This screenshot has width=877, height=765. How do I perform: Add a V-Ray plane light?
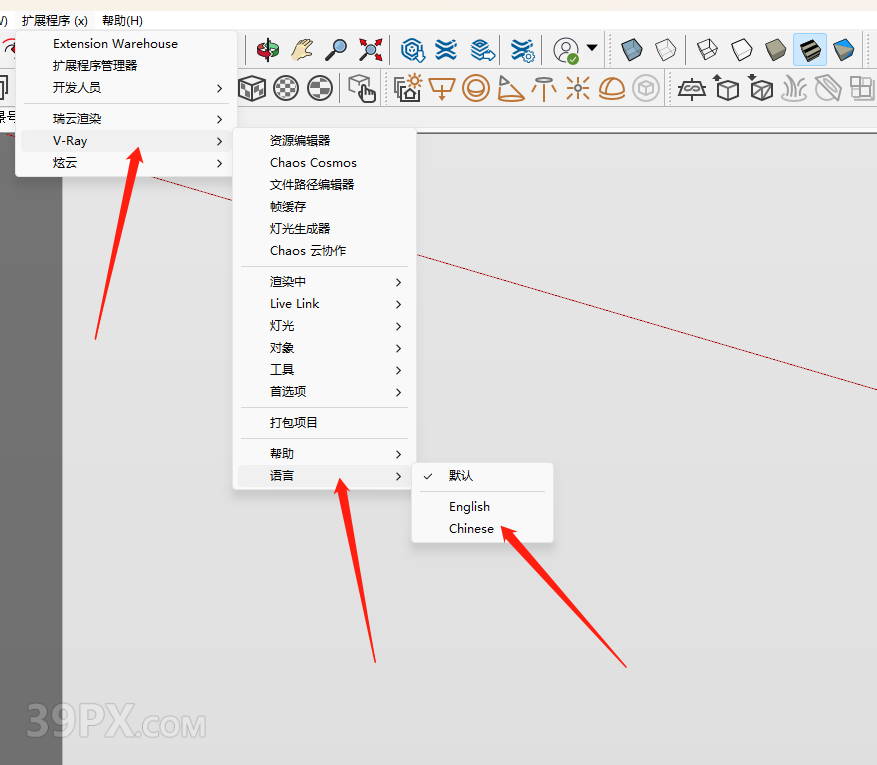[x=441, y=88]
